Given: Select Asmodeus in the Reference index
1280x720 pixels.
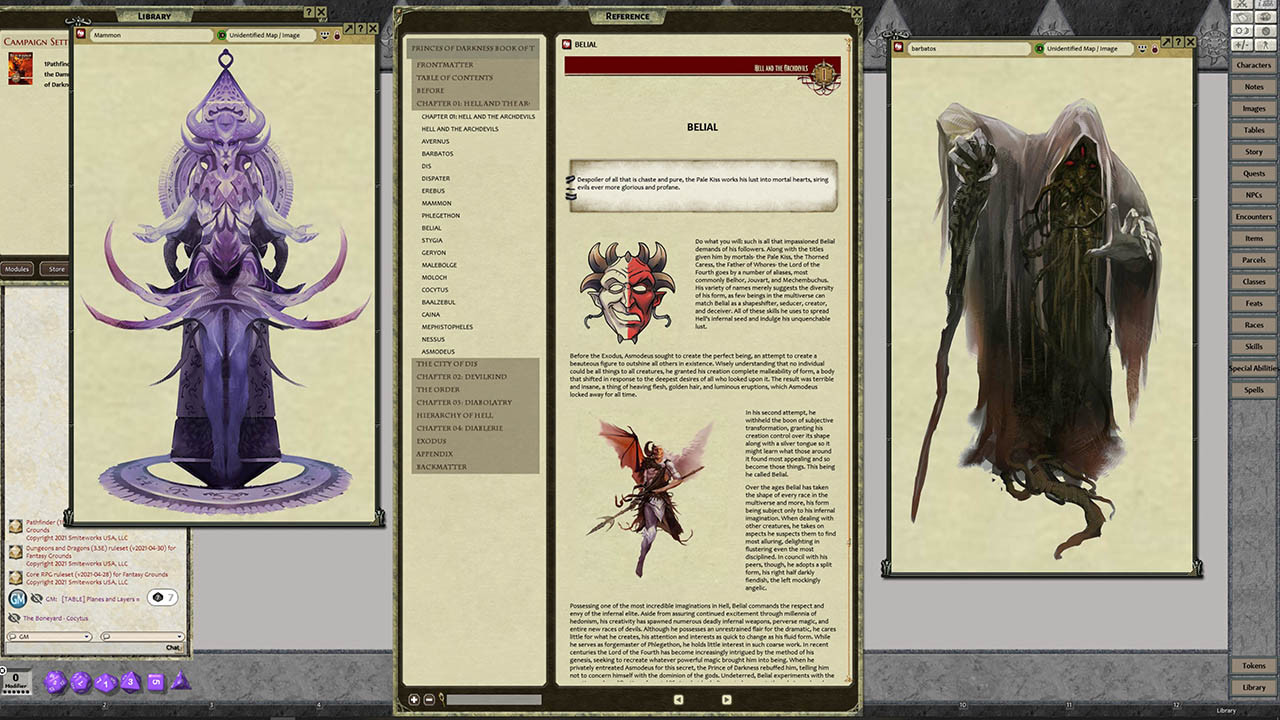Looking at the screenshot, I should tap(438, 352).
